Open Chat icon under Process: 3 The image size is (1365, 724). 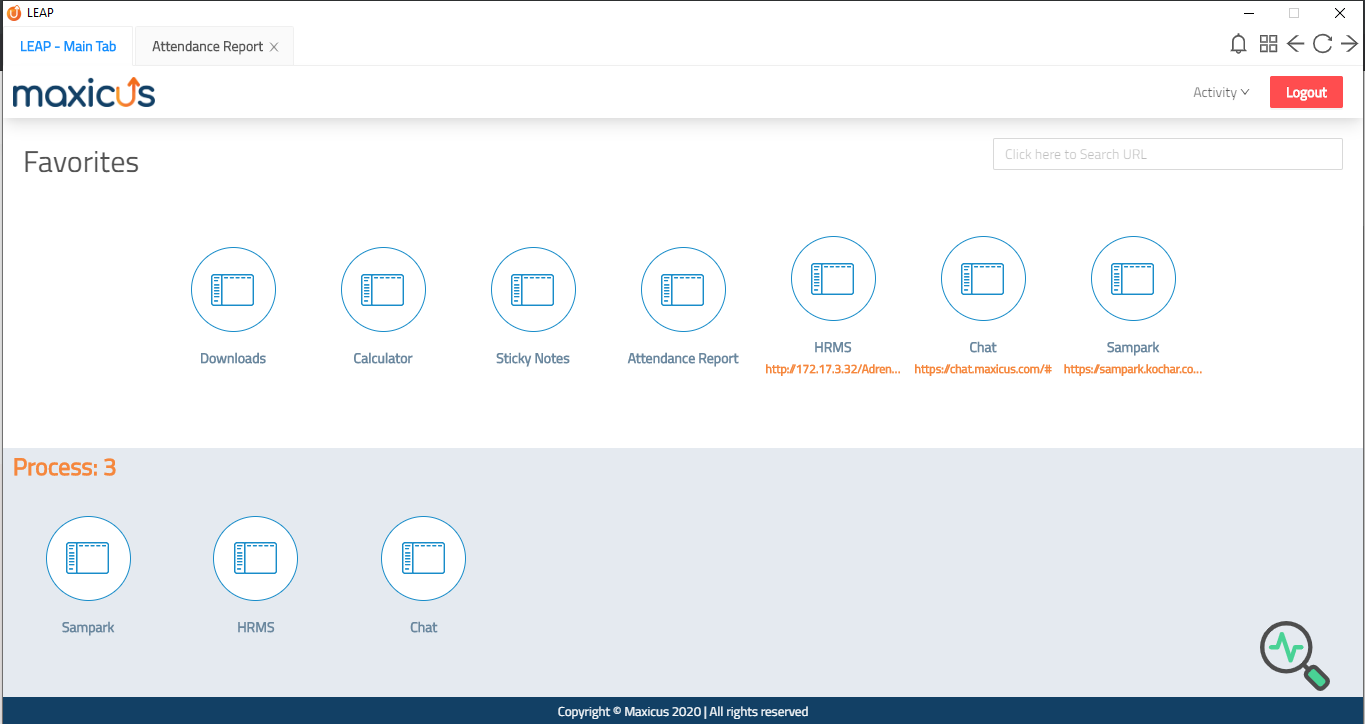[423, 558]
